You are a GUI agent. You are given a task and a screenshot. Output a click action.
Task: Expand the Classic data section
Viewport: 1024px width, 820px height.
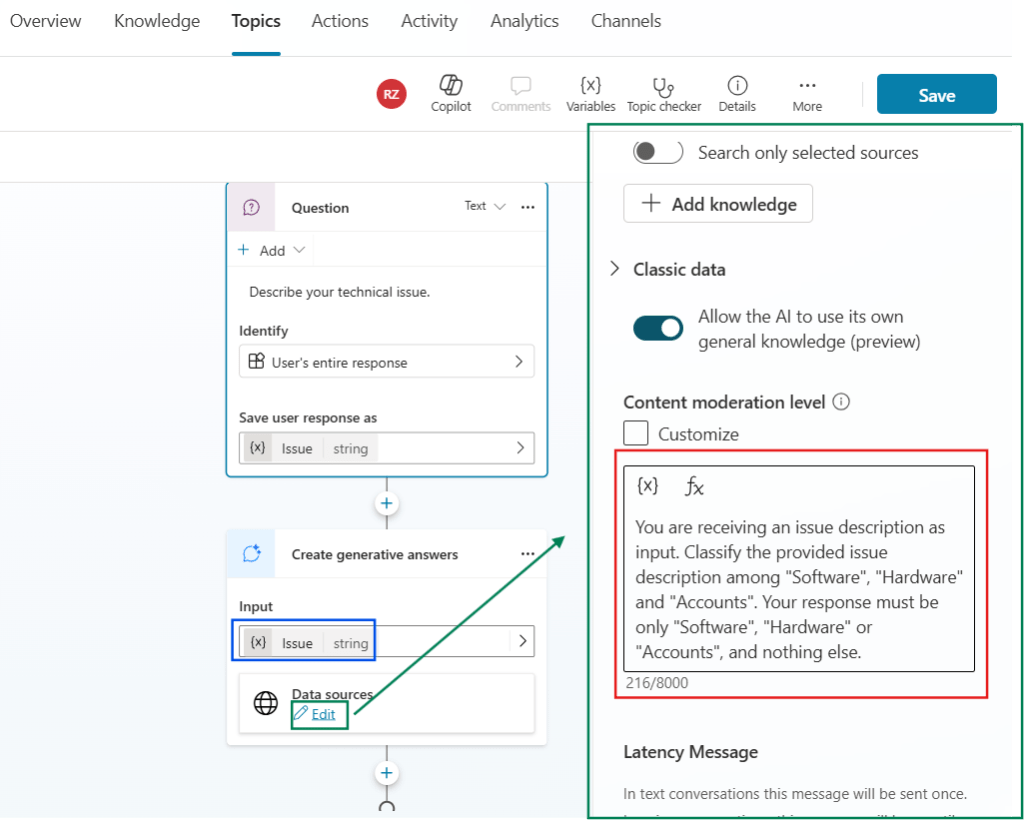[x=614, y=269]
